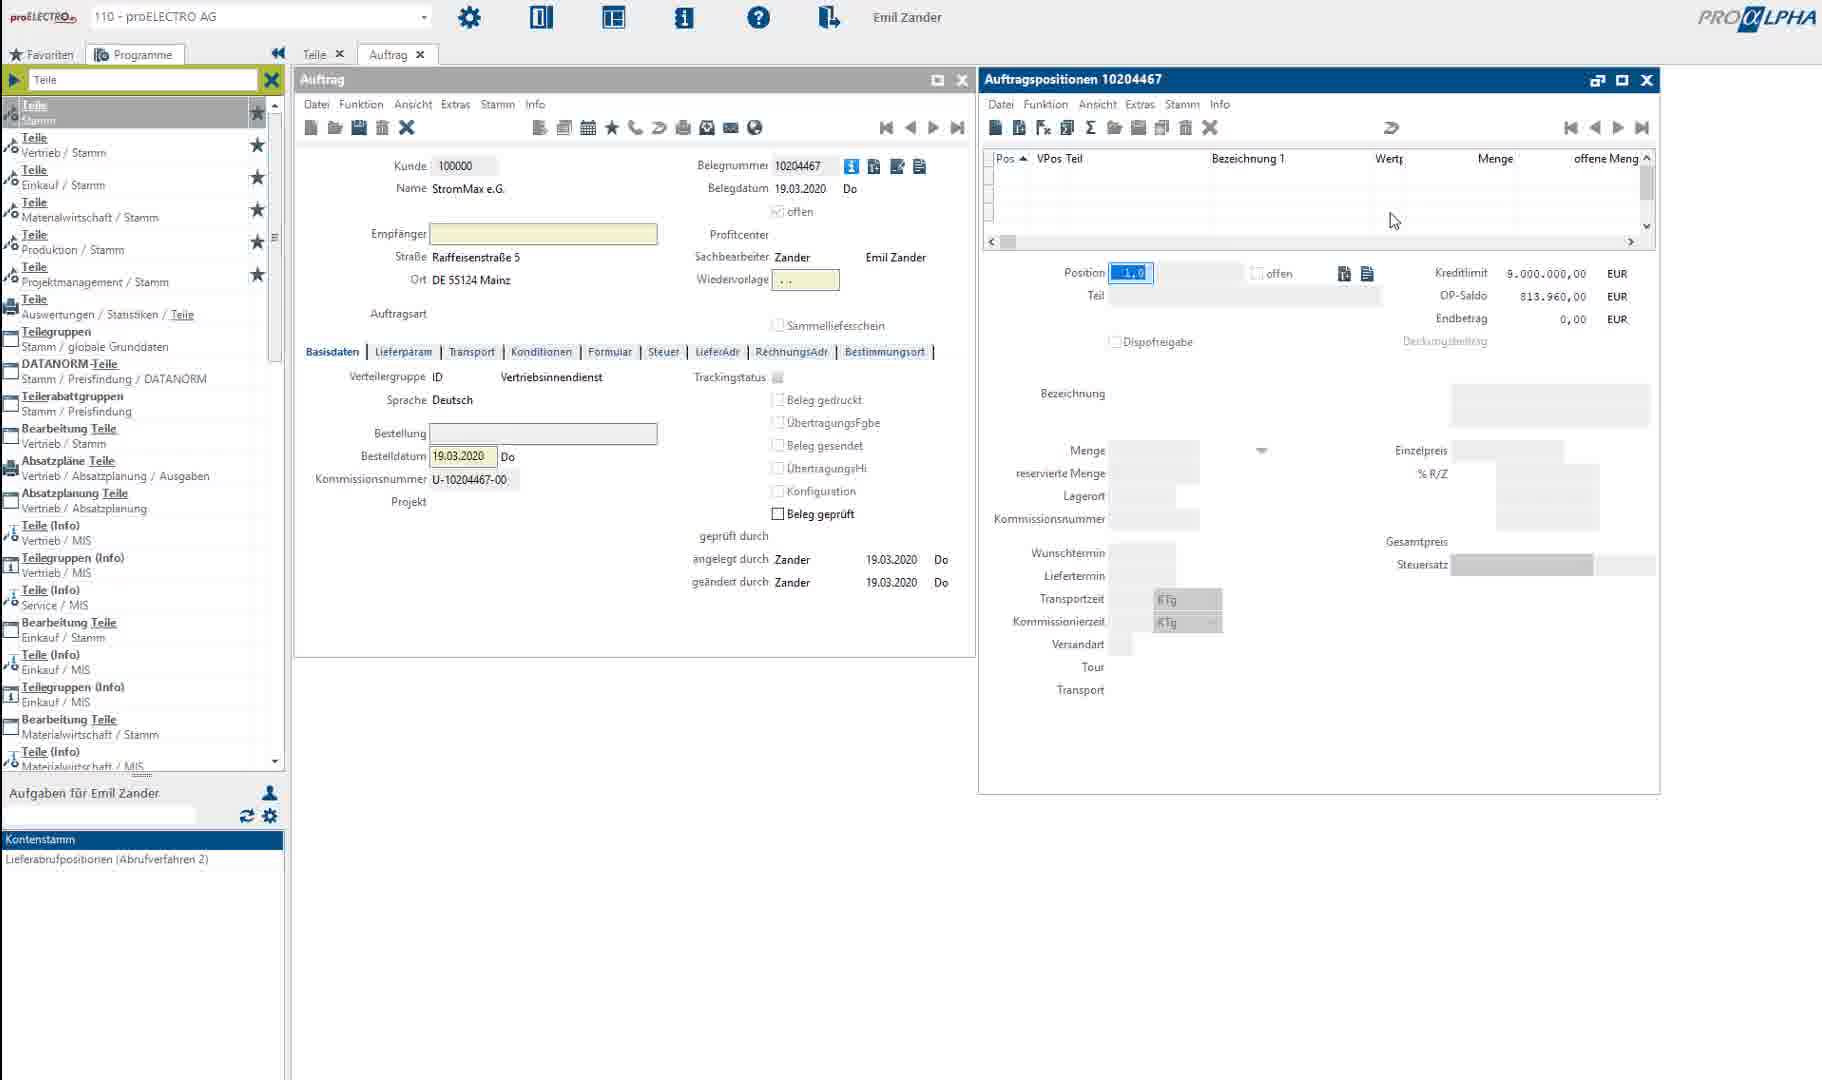Sort positions by the Pos column header
The height and width of the screenshot is (1080, 1822).
pyautogui.click(x=1012, y=158)
